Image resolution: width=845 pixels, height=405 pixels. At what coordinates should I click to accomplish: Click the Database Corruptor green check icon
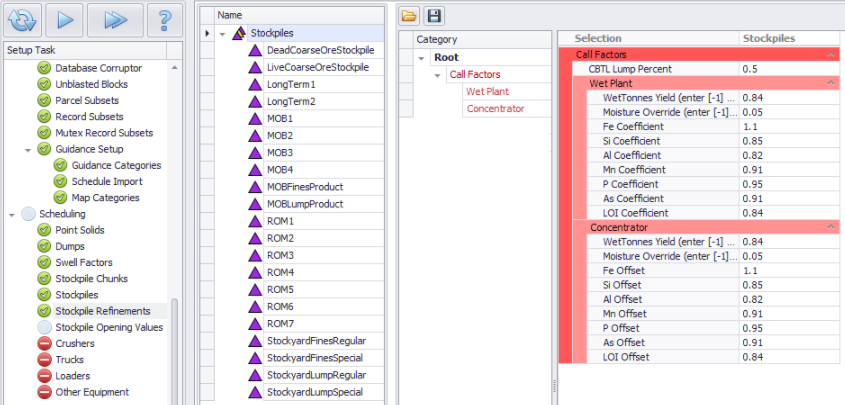tap(44, 68)
